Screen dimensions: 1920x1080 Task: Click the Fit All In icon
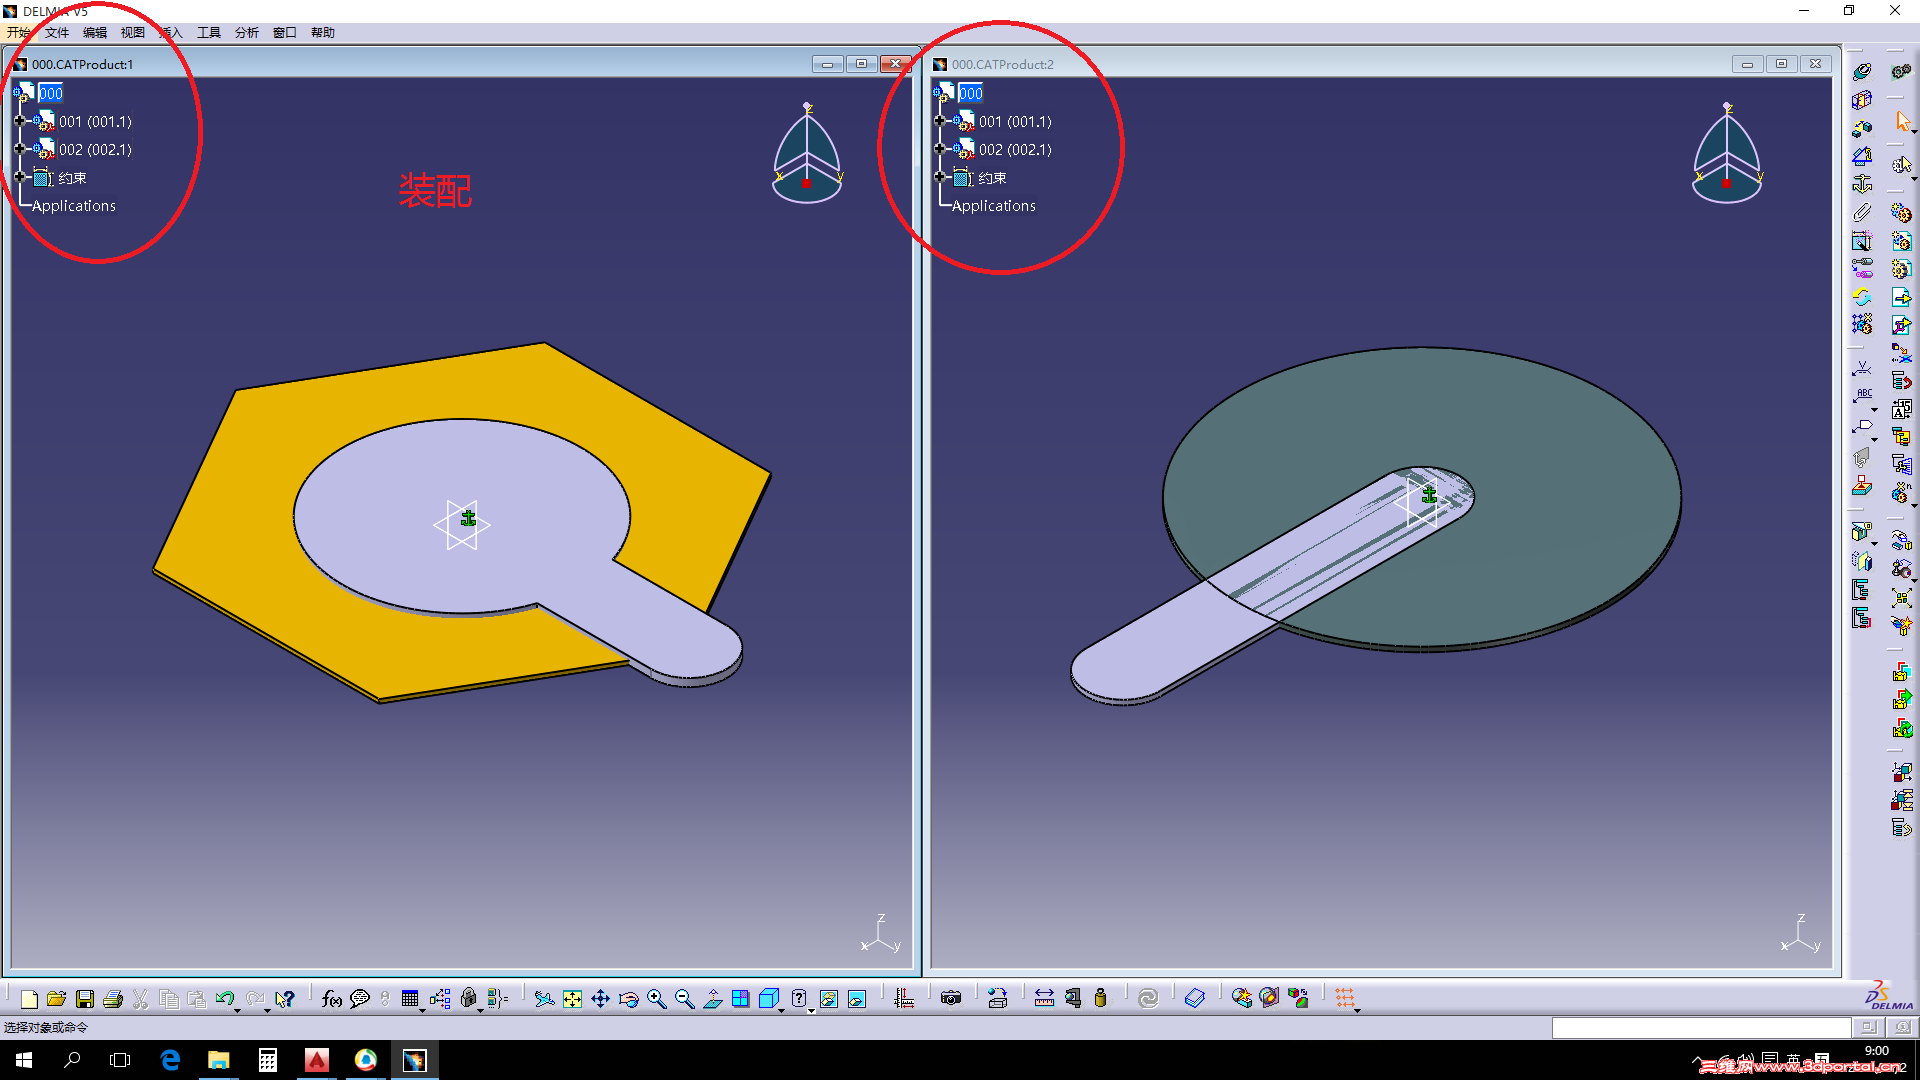(x=572, y=999)
